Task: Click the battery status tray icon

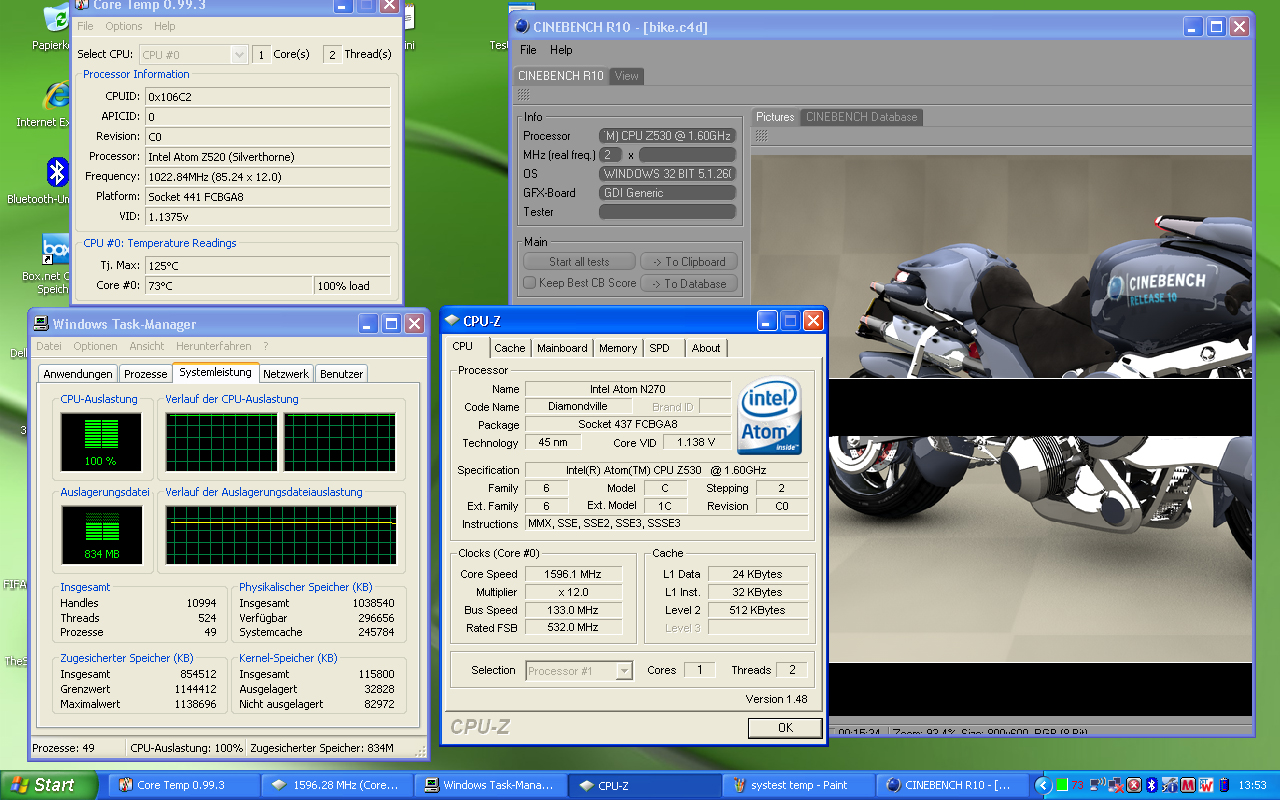Action: (1225, 785)
